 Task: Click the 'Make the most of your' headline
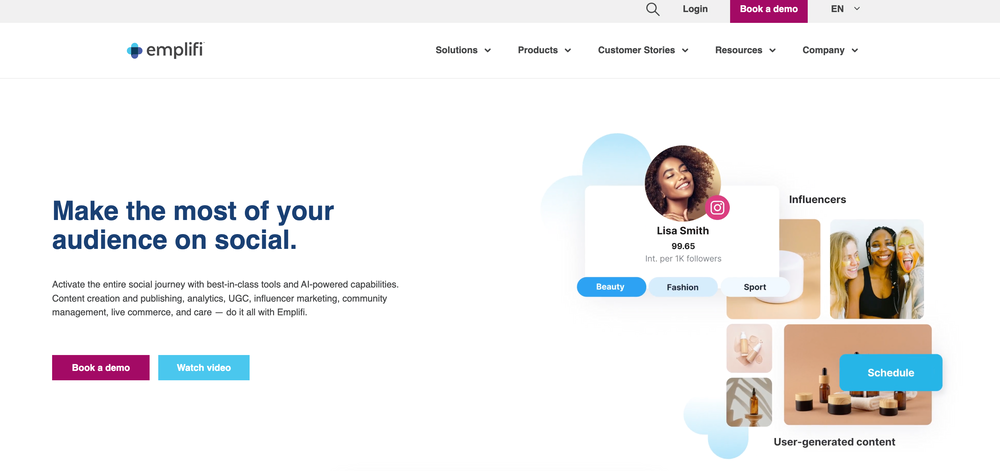point(193,210)
